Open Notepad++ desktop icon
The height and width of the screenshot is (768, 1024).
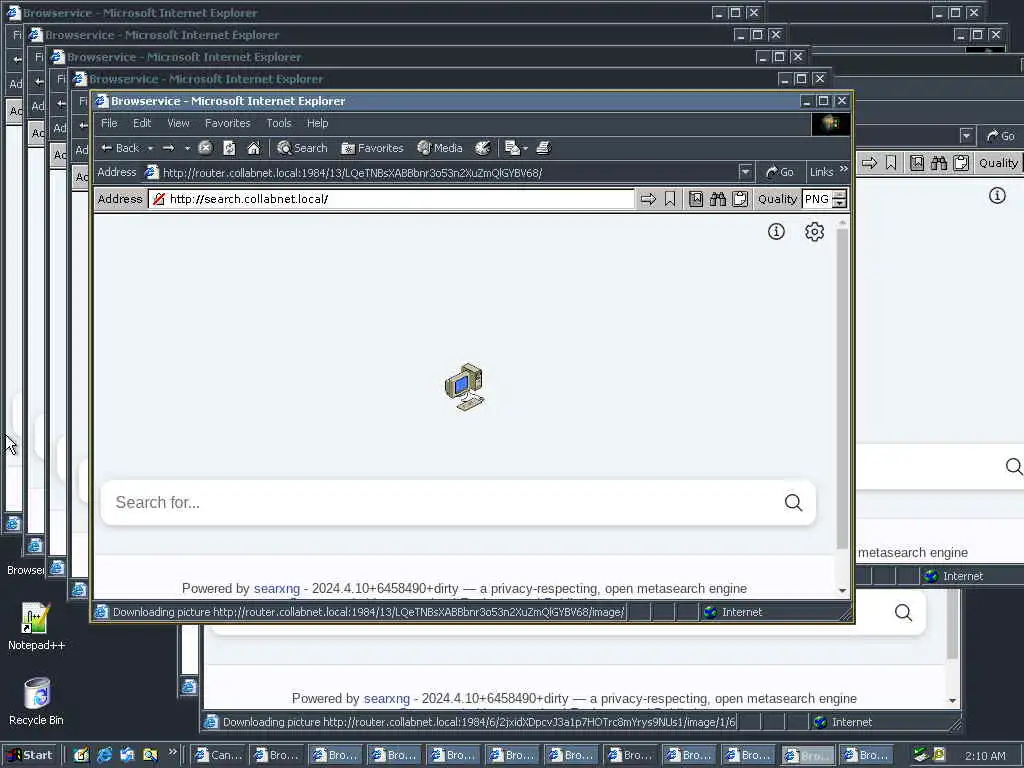coord(36,626)
